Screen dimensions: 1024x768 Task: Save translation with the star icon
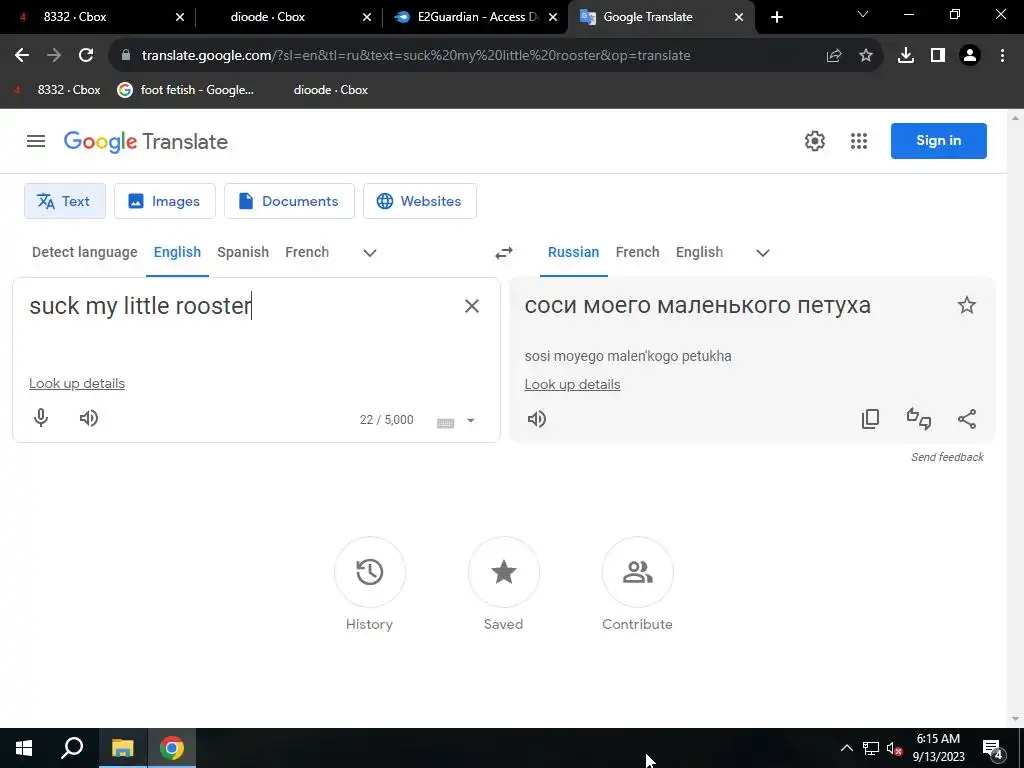(967, 305)
